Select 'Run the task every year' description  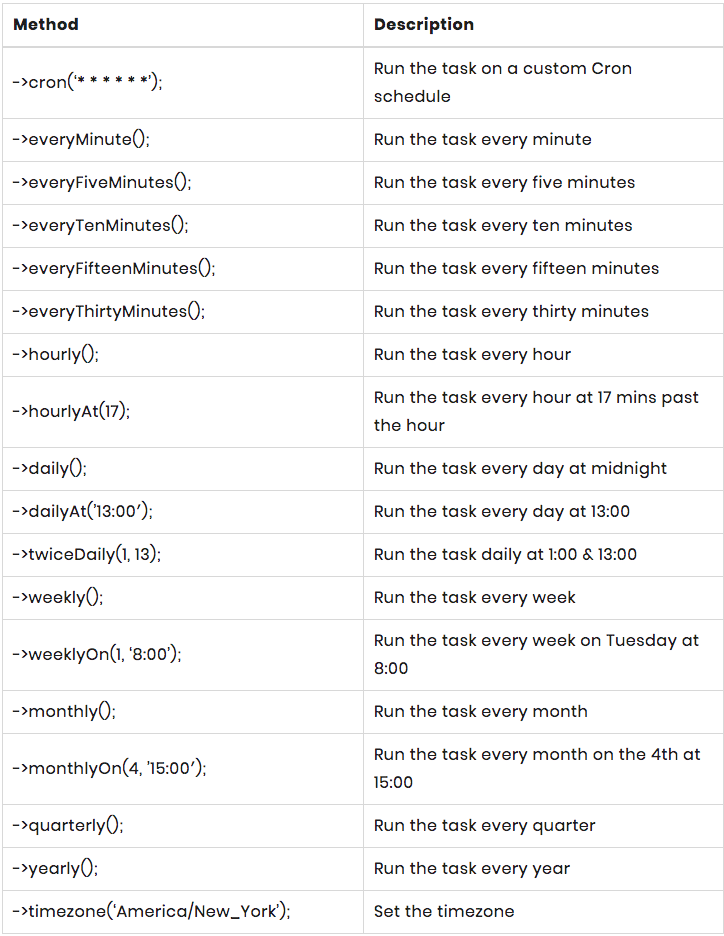472,869
